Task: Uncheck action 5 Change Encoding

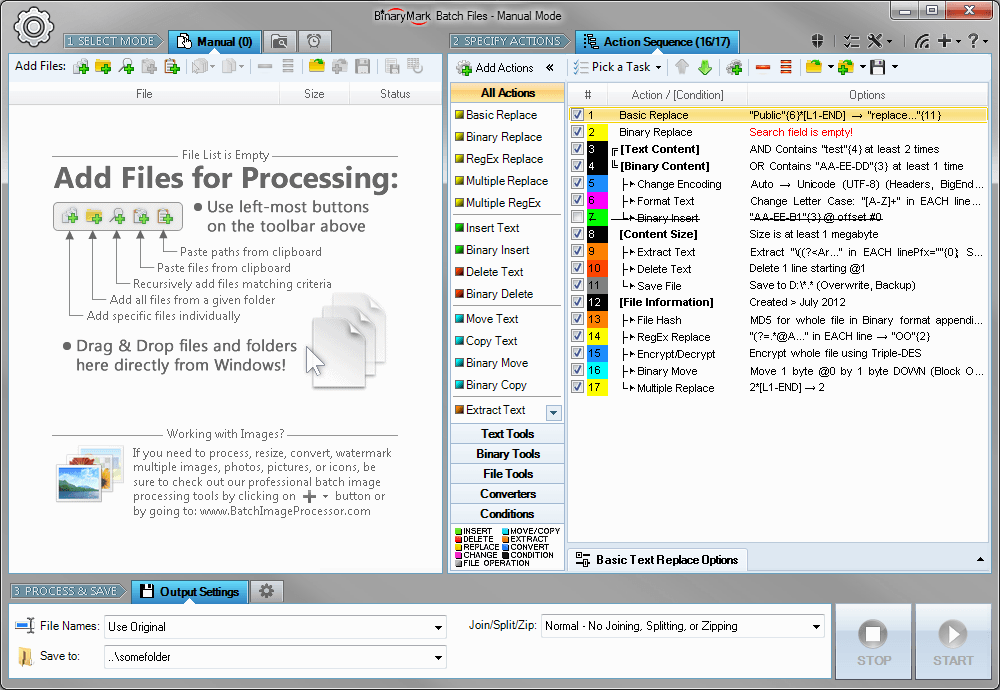Action: pyautogui.click(x=577, y=182)
